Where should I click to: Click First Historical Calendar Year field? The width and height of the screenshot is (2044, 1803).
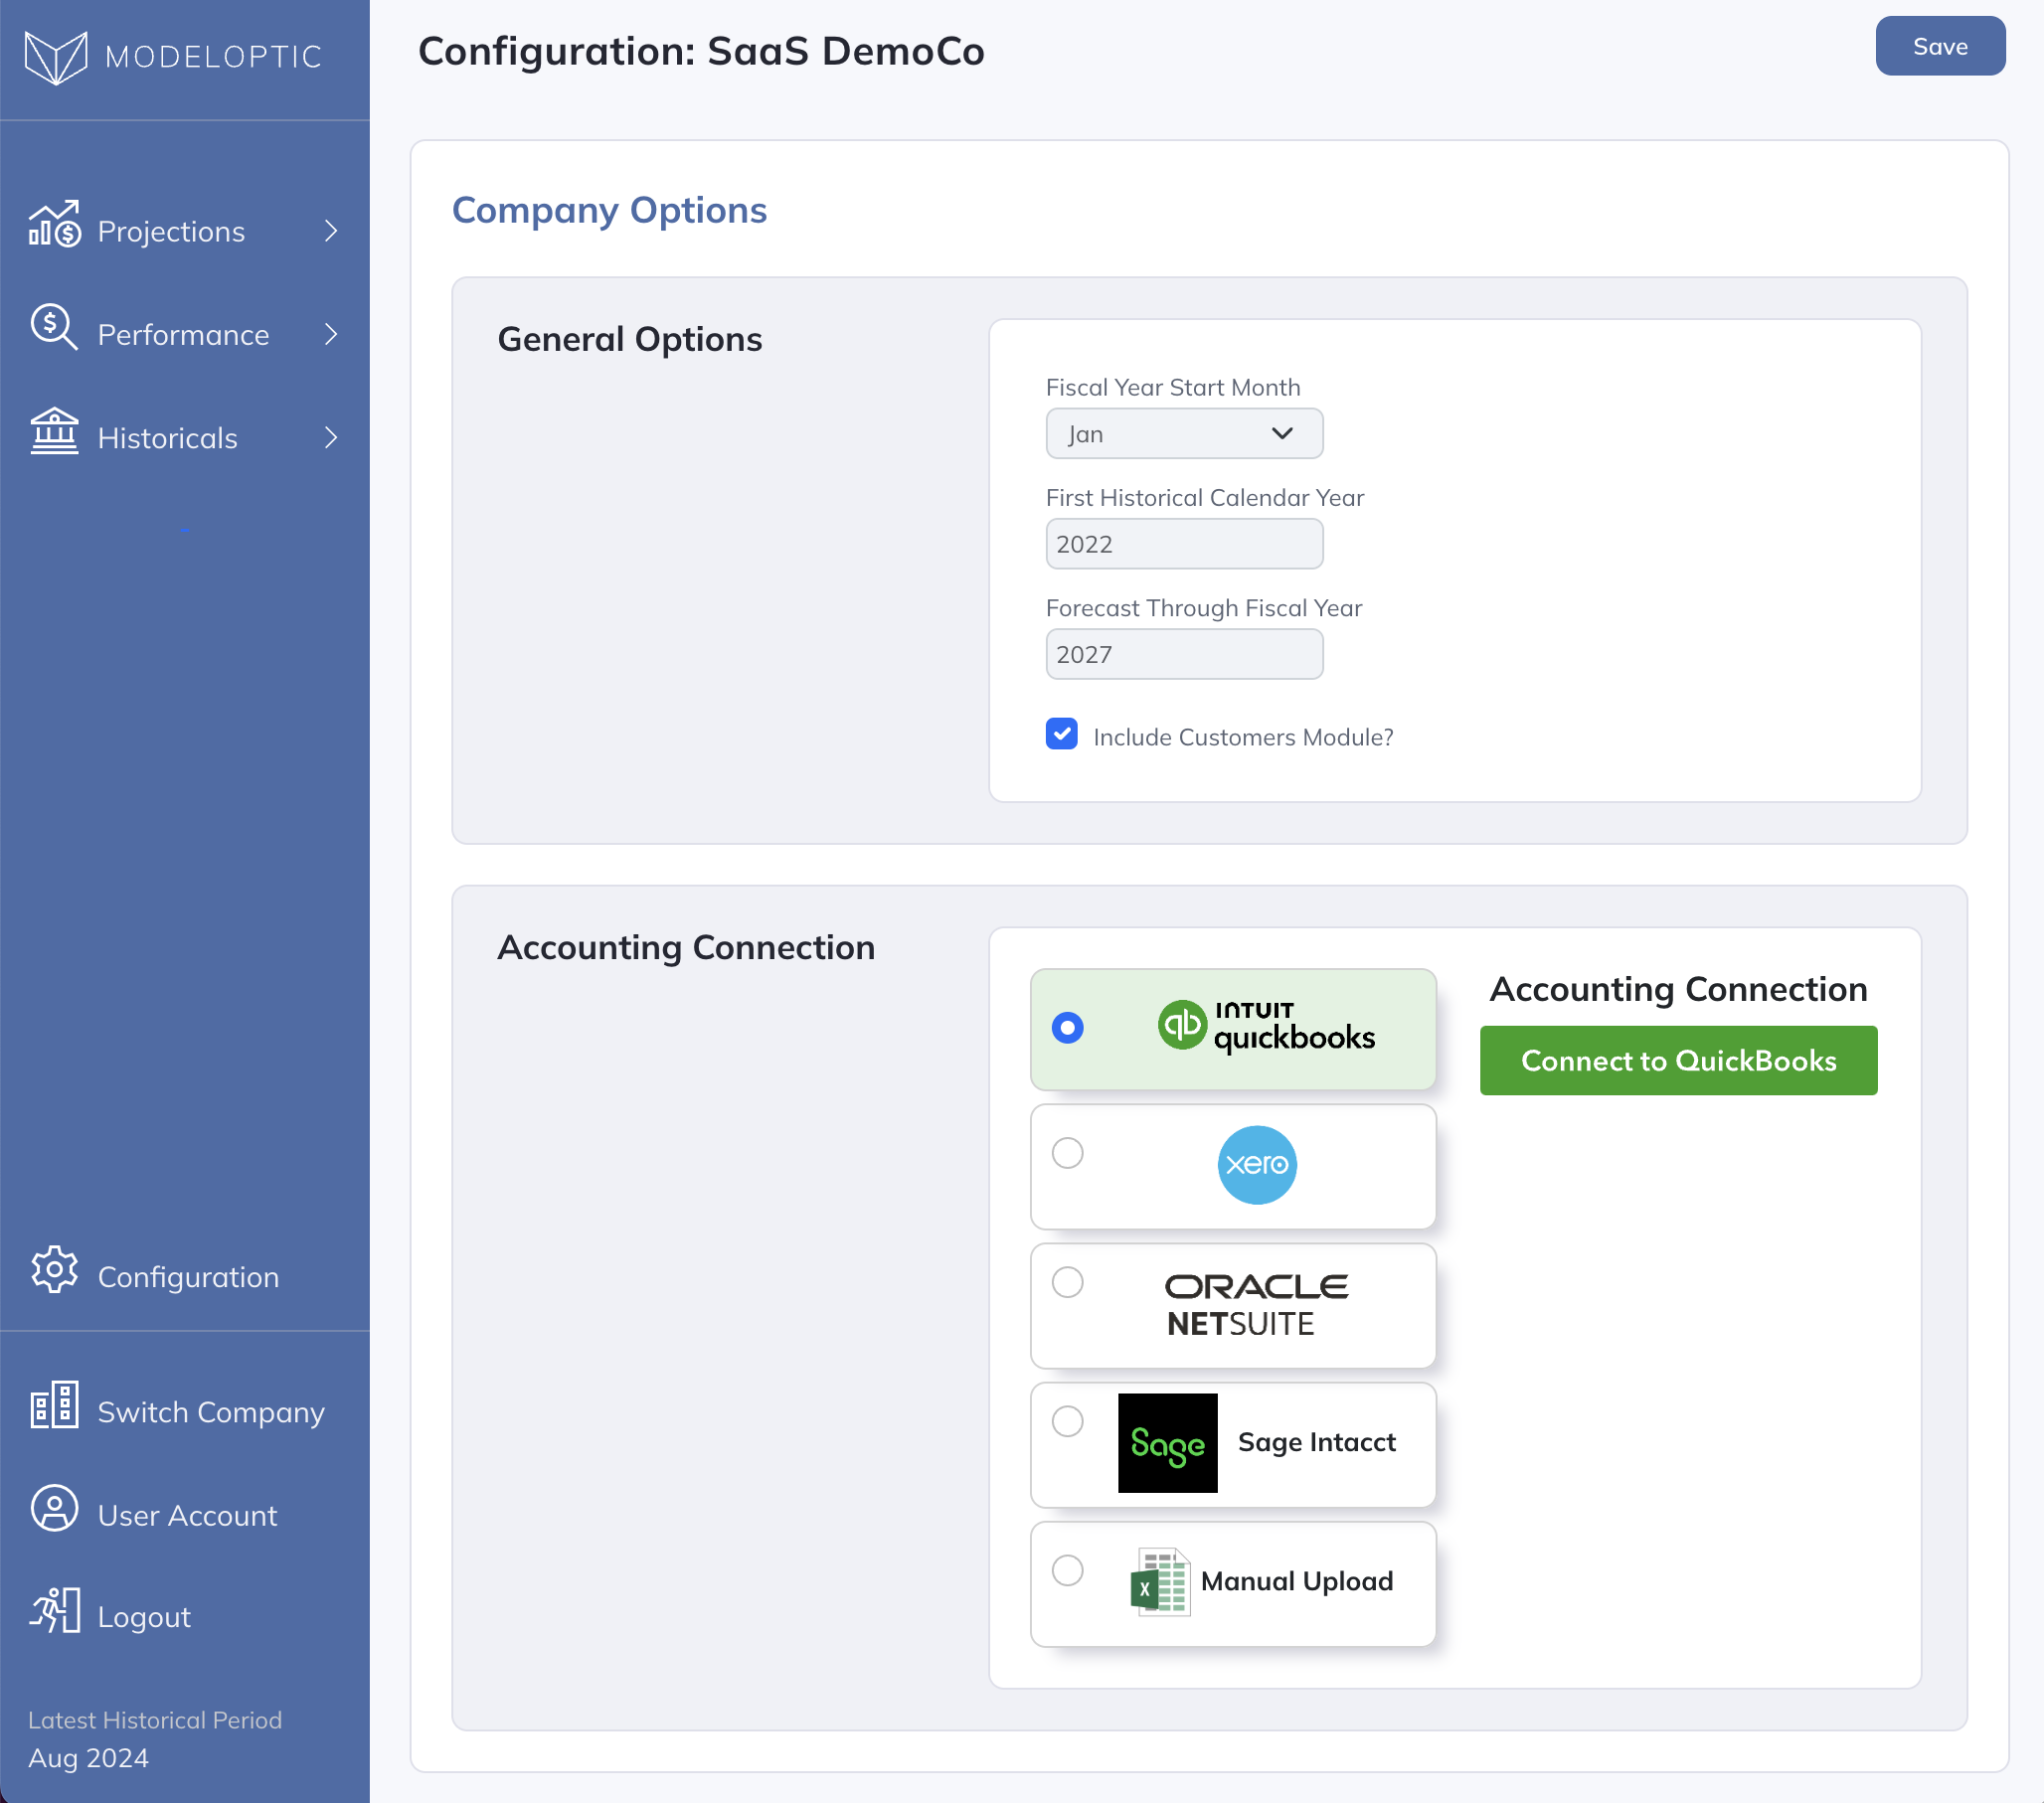[x=1184, y=543]
